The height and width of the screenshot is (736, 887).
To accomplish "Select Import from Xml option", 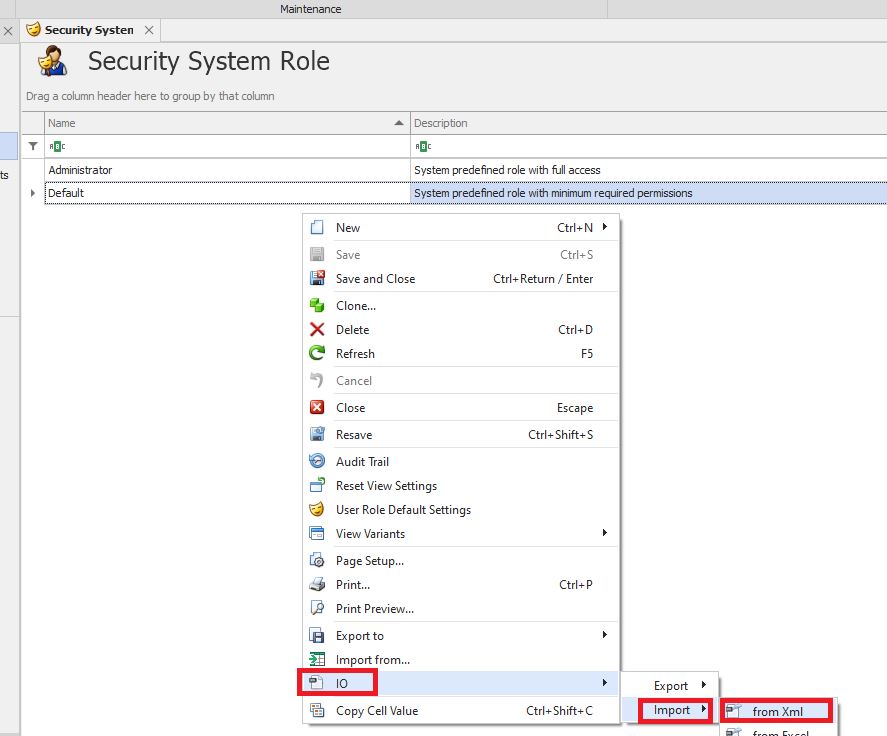I will pyautogui.click(x=777, y=712).
